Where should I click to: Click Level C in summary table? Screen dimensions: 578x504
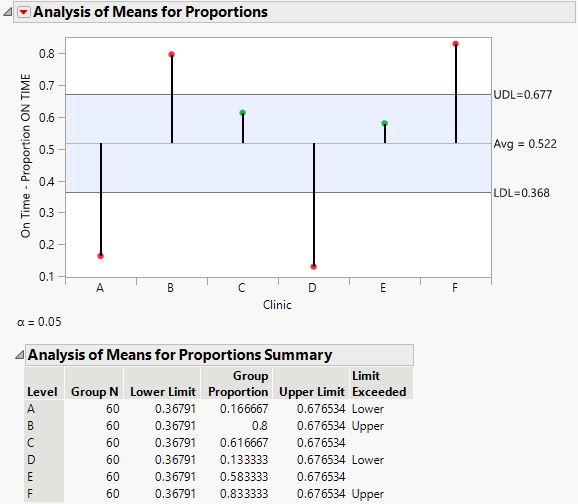point(31,443)
